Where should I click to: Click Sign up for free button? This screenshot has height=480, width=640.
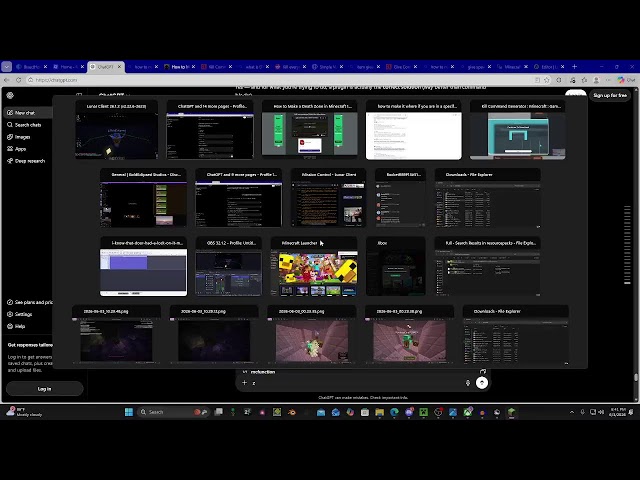pos(610,95)
